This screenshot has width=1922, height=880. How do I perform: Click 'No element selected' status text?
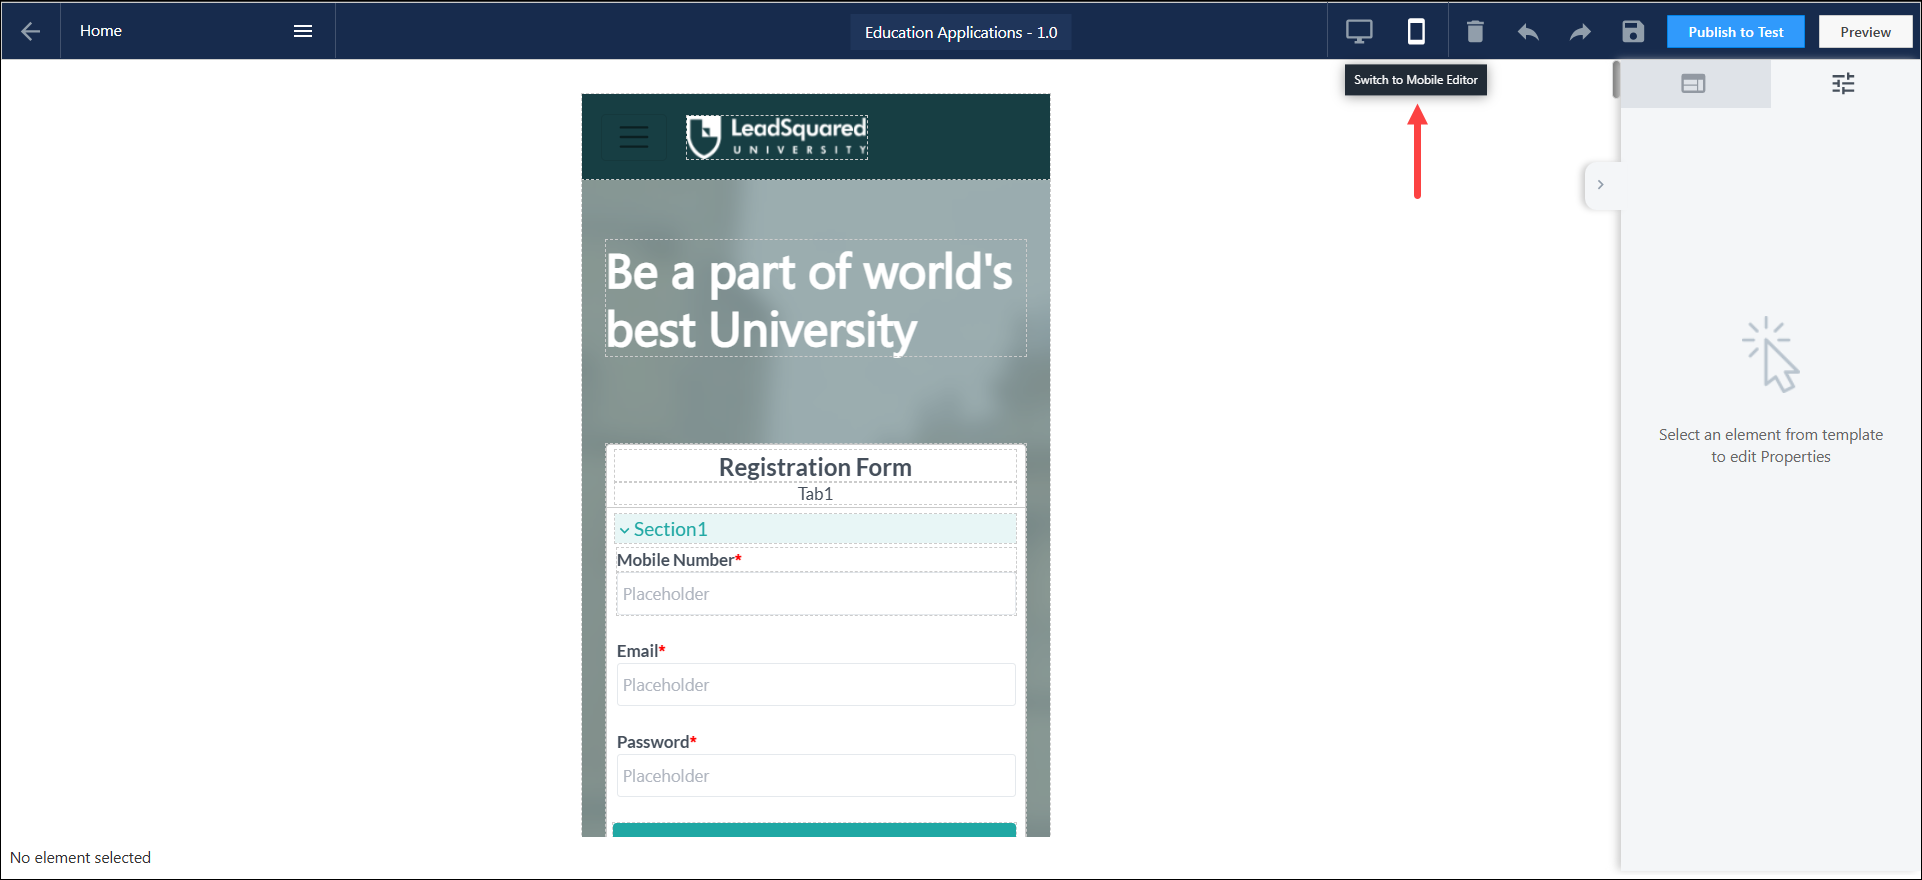[x=80, y=858]
